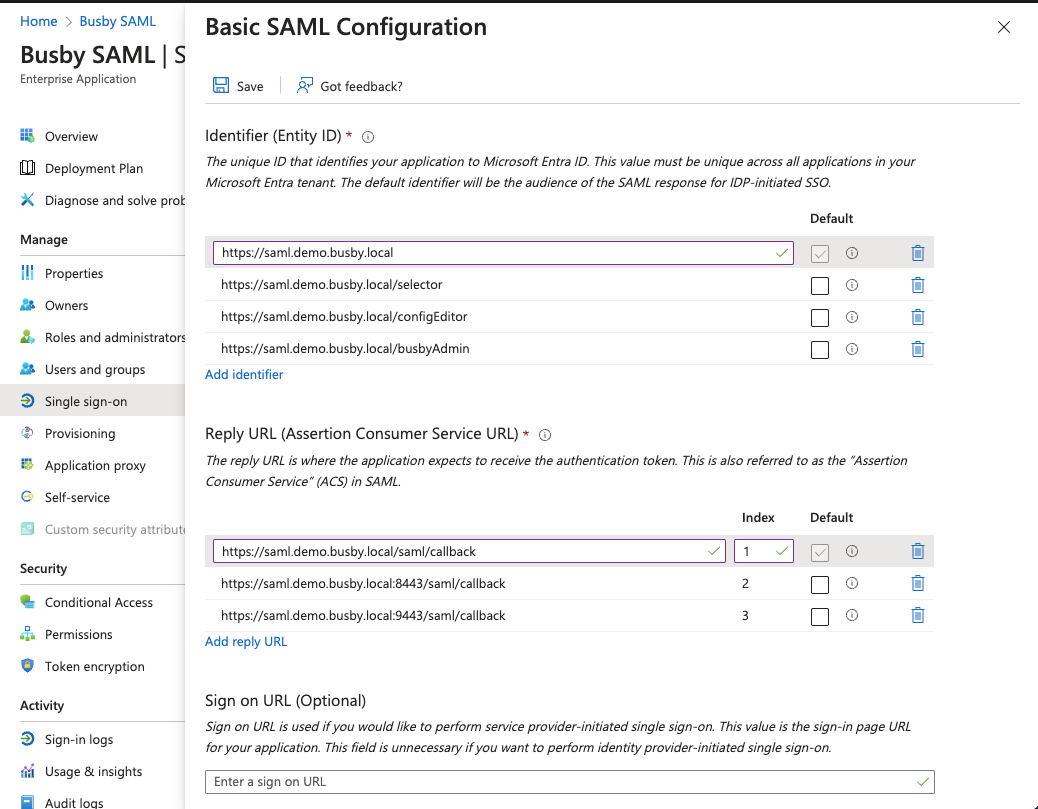Show default info for /selector identifier
The height and width of the screenshot is (809, 1038).
[x=852, y=285]
